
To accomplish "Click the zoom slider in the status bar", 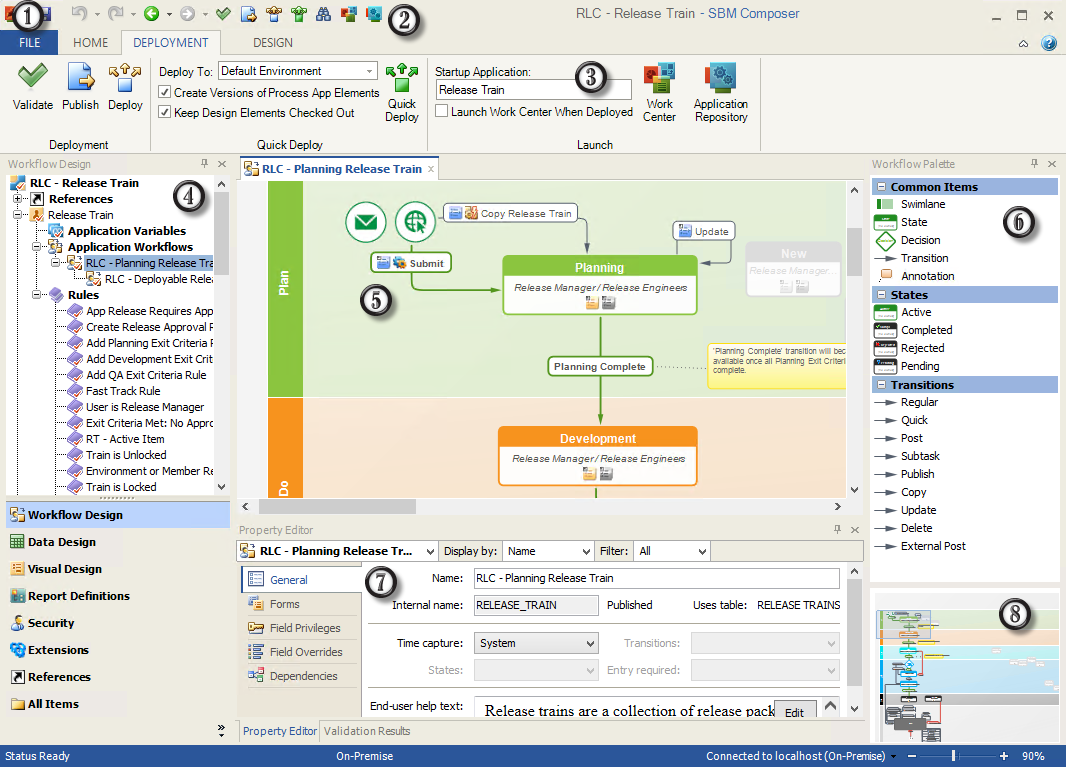I will pos(953,756).
